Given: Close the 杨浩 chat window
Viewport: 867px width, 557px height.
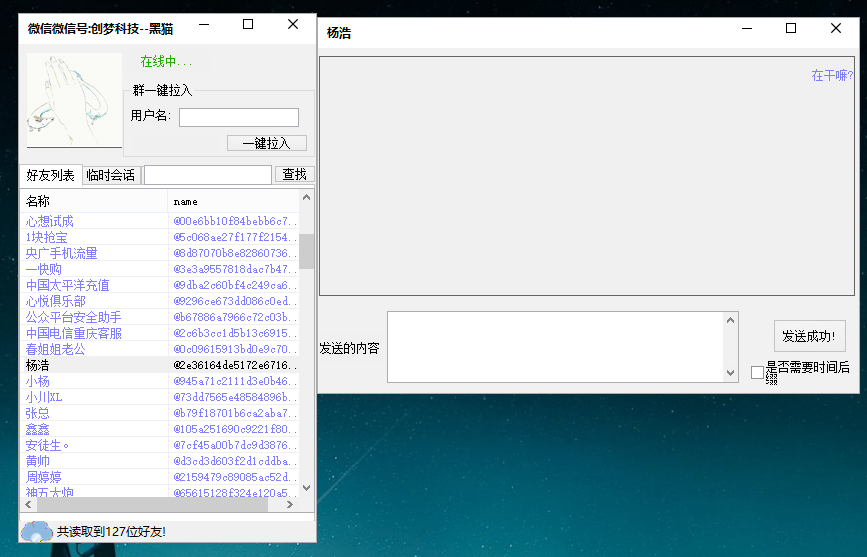Looking at the screenshot, I should [836, 29].
